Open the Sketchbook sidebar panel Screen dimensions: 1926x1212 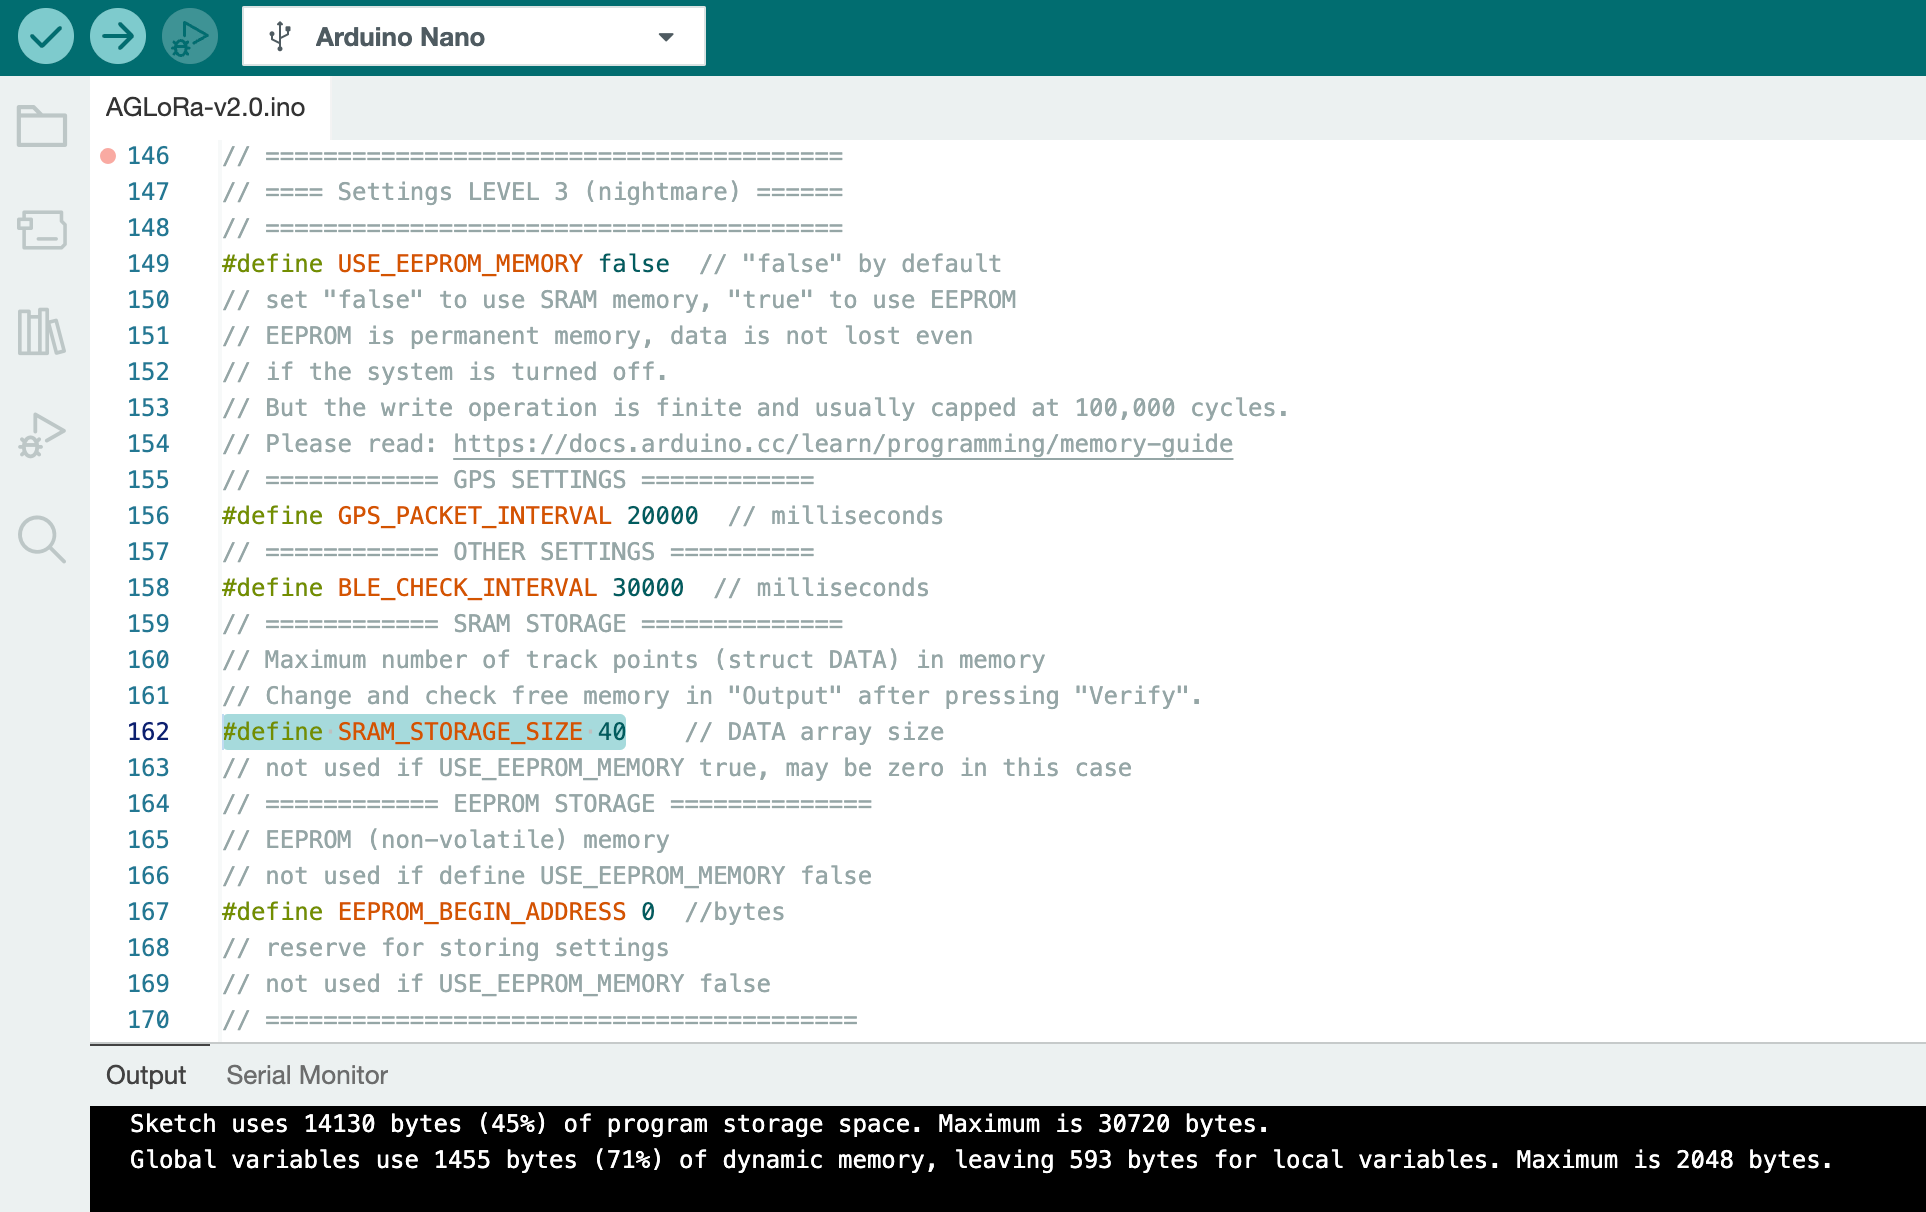click(x=41, y=125)
